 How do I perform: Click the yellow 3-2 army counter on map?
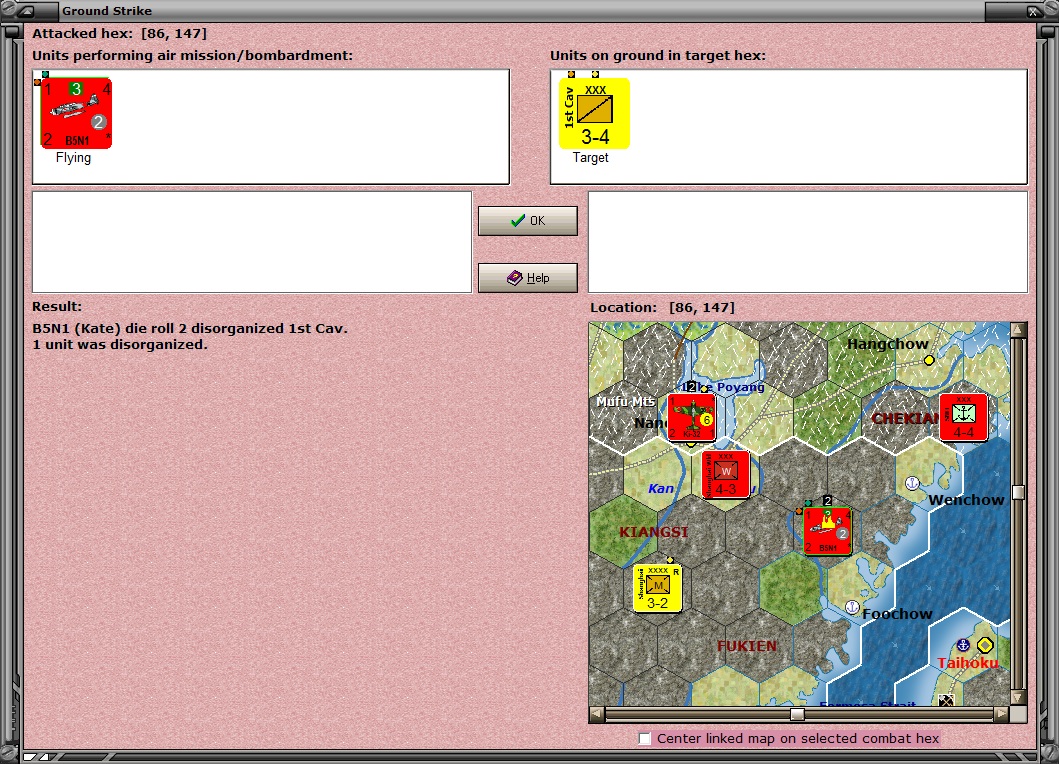[657, 588]
